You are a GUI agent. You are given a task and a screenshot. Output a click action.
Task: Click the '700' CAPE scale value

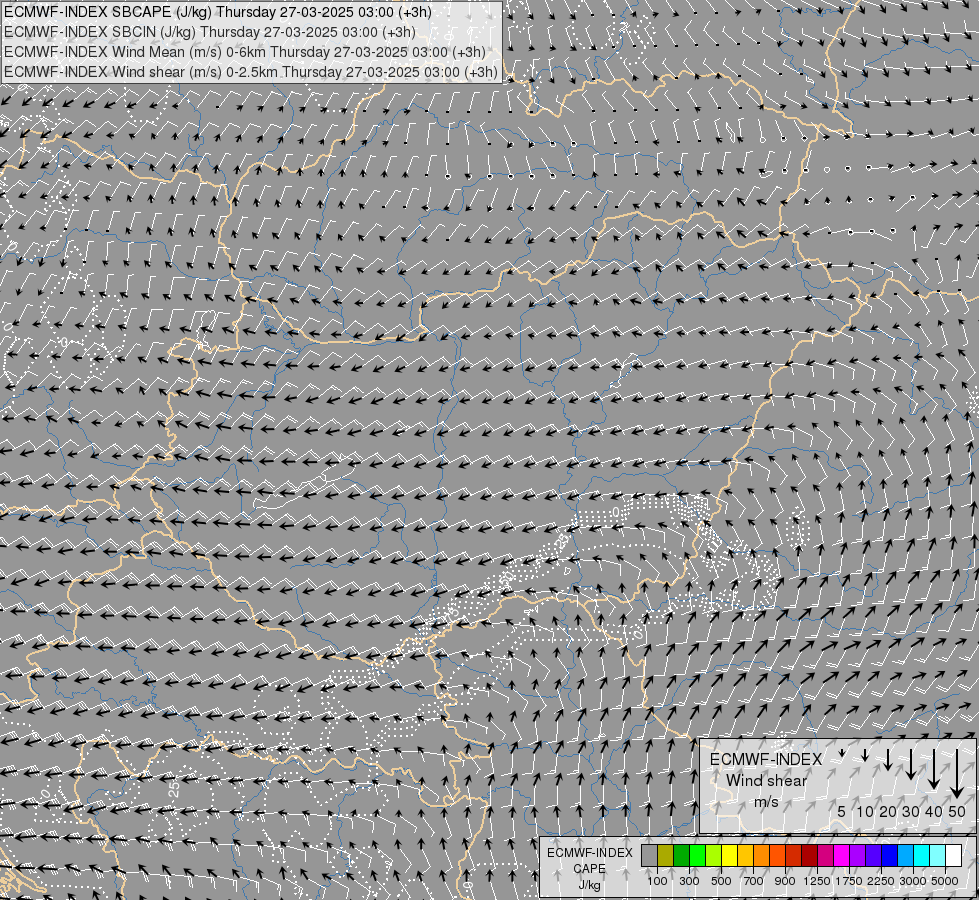pos(754,881)
